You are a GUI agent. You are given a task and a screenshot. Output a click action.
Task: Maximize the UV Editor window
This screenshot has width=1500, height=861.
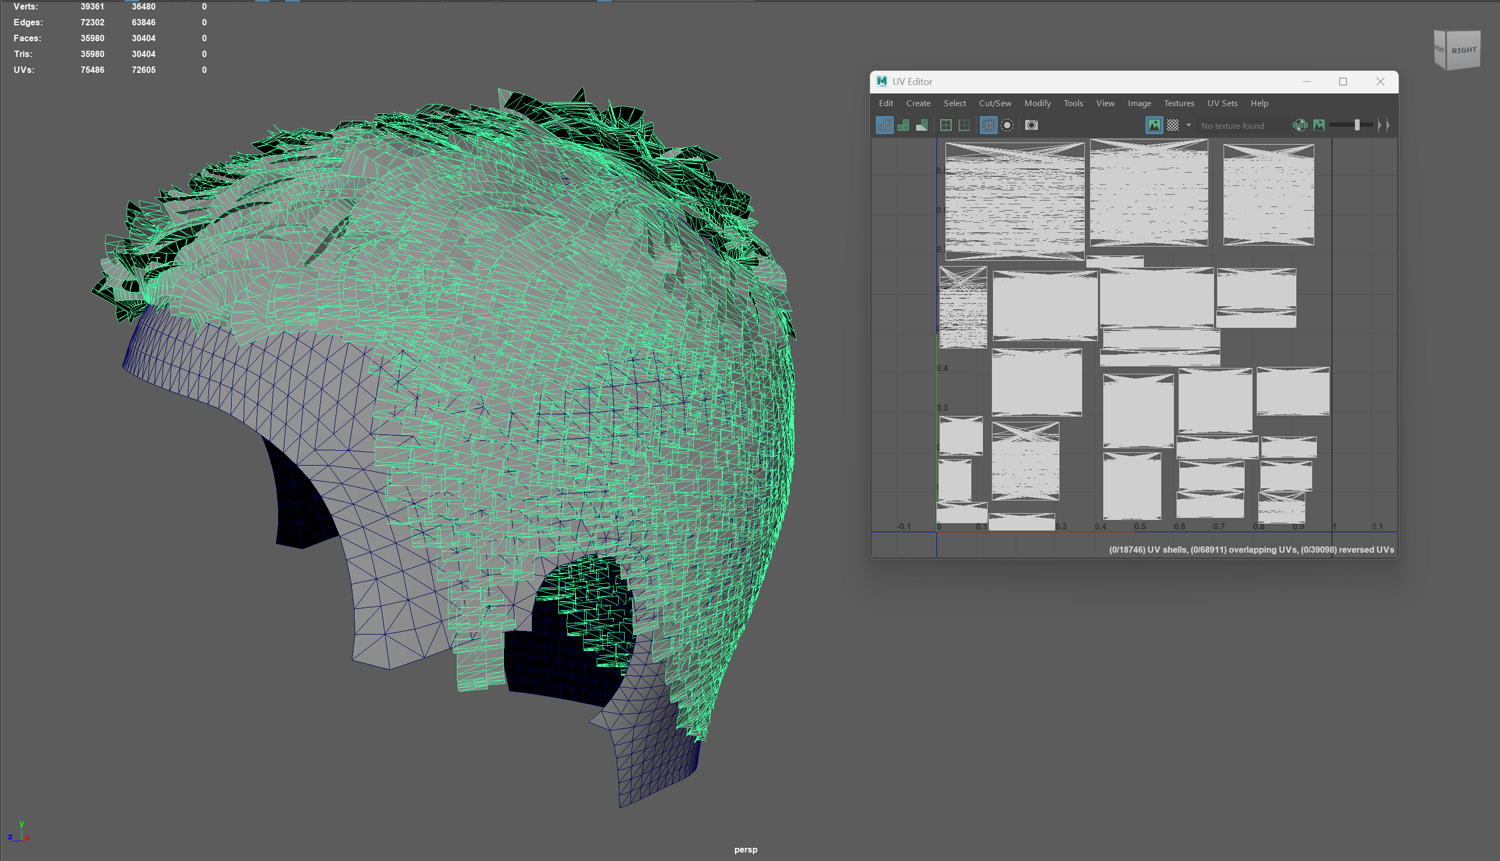(1343, 82)
